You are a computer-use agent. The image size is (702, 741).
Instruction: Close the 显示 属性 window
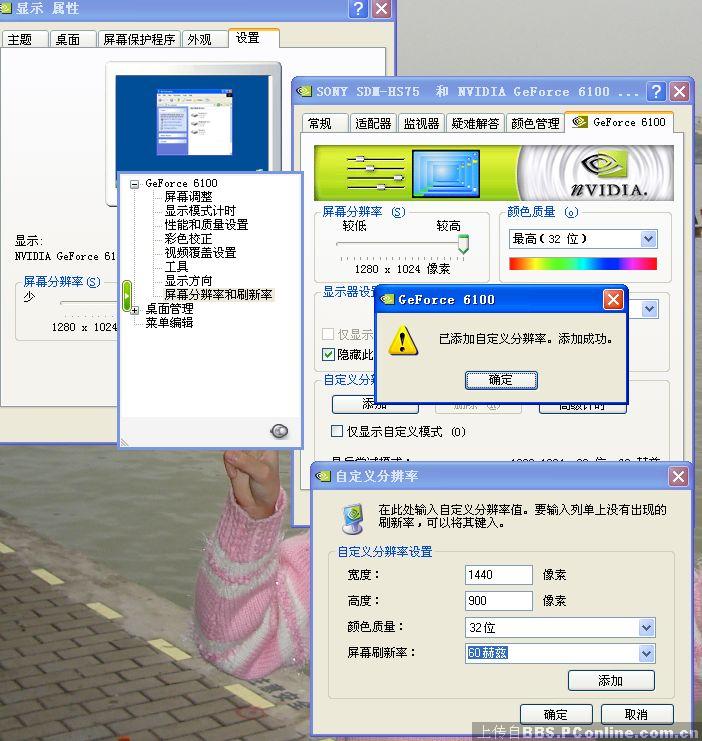[x=381, y=9]
